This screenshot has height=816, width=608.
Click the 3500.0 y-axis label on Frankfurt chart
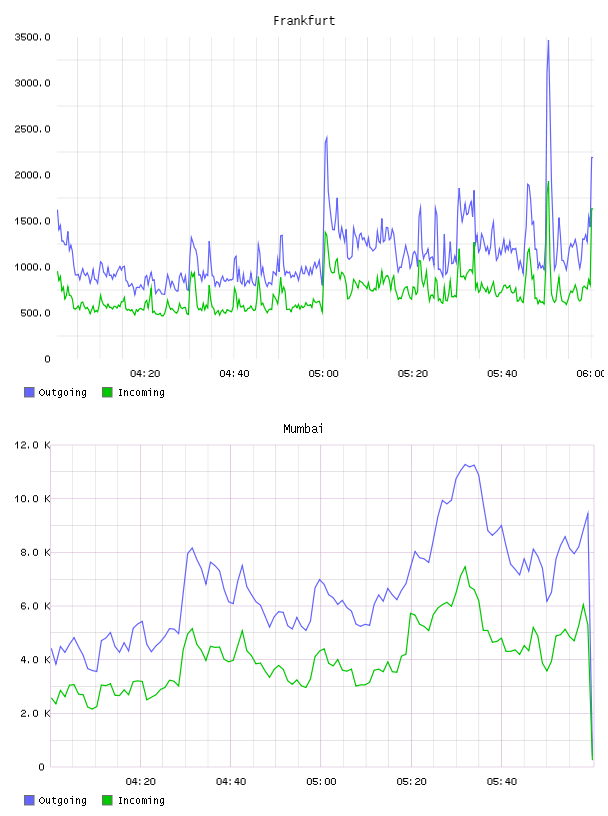point(32,37)
